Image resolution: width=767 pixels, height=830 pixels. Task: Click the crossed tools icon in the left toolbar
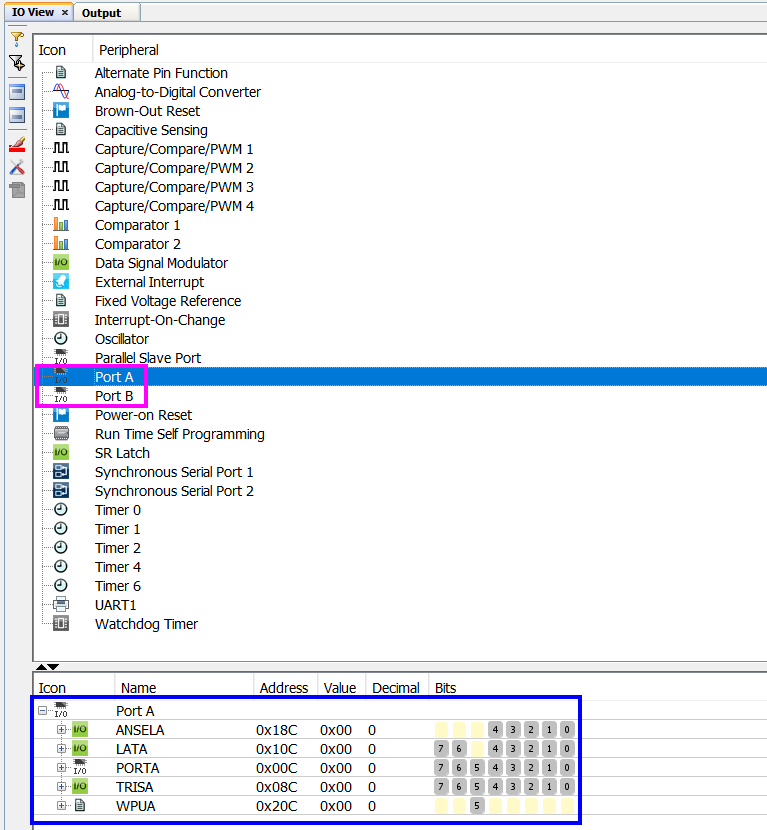[x=17, y=167]
